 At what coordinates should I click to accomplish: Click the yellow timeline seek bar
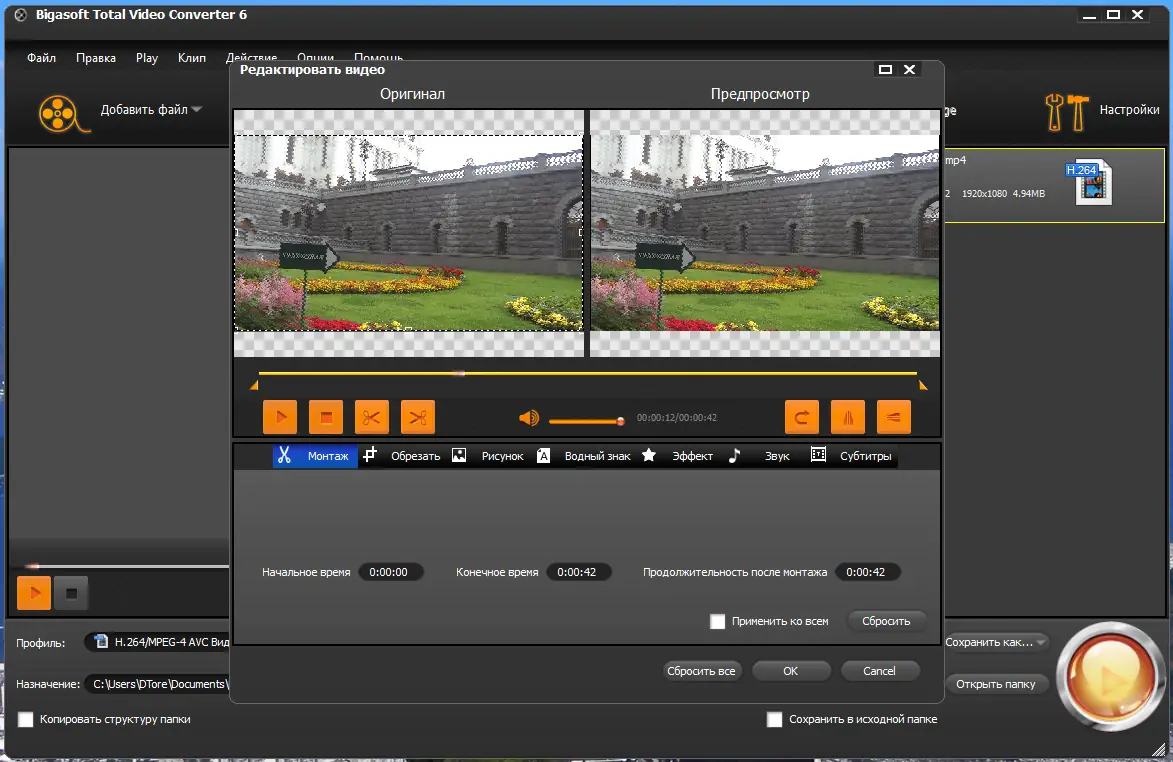click(587, 373)
